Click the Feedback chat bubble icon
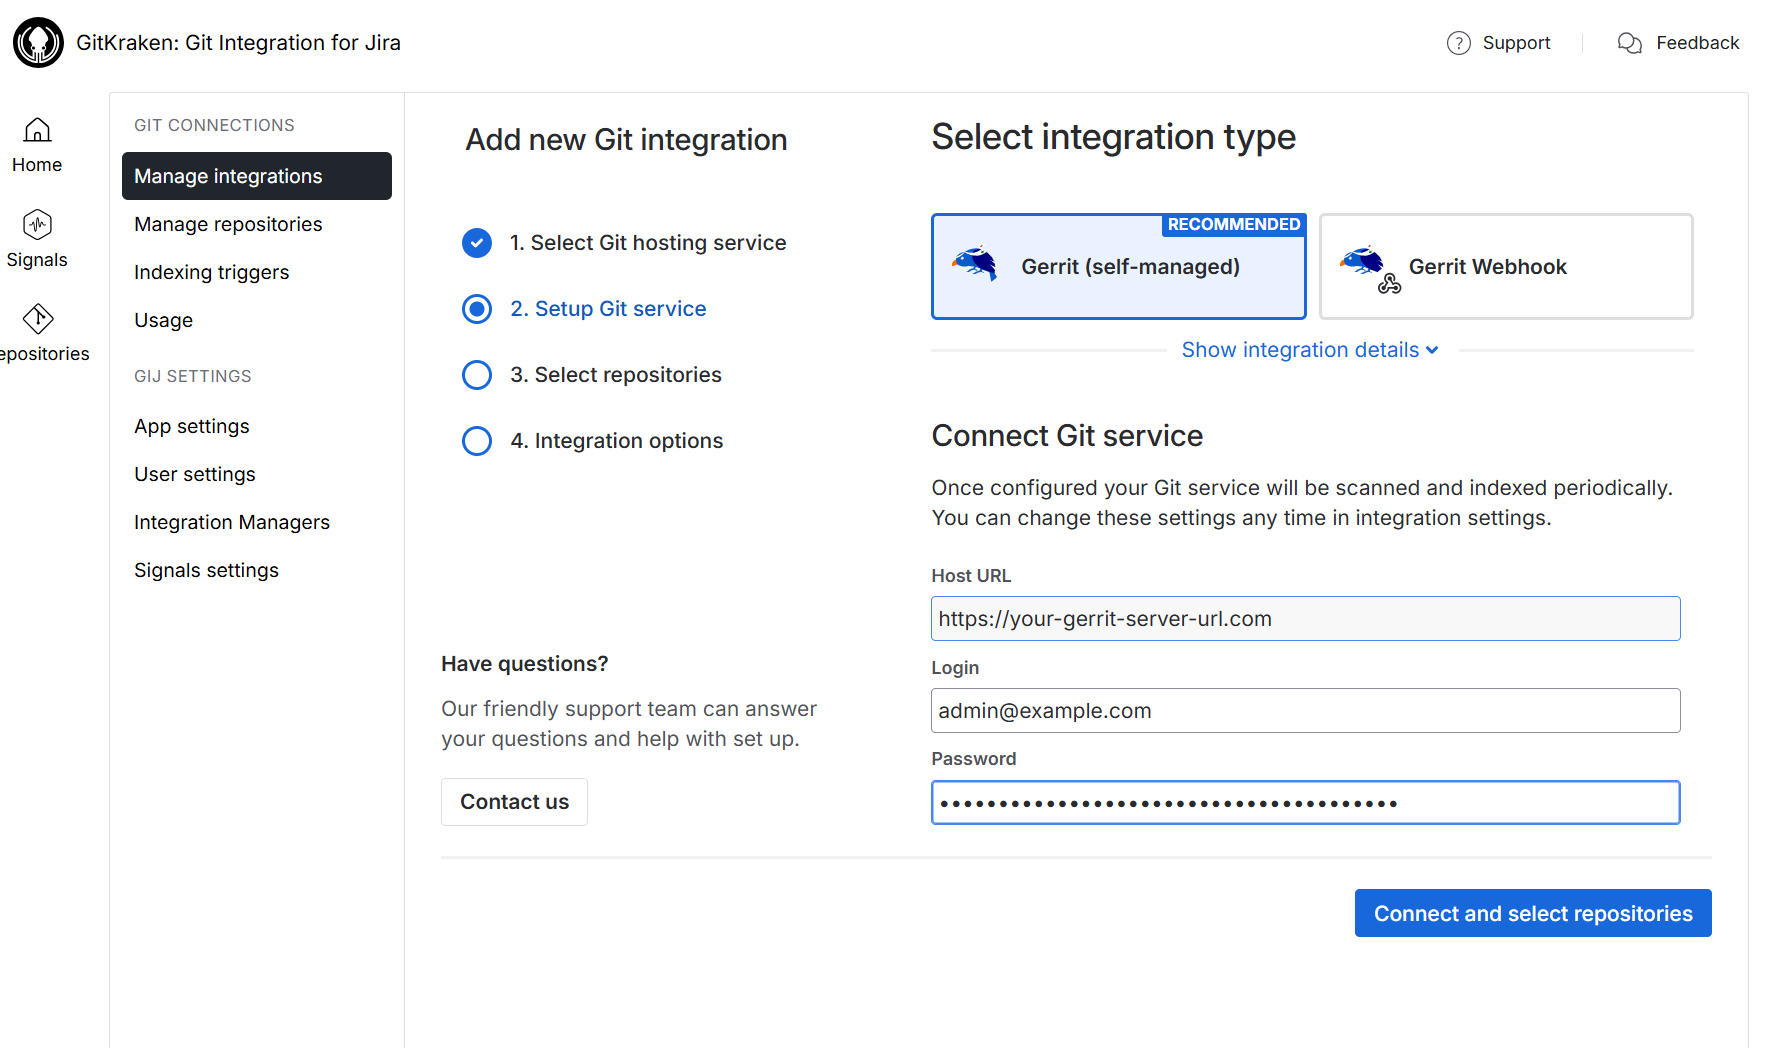The image size is (1770, 1048). click(x=1629, y=43)
